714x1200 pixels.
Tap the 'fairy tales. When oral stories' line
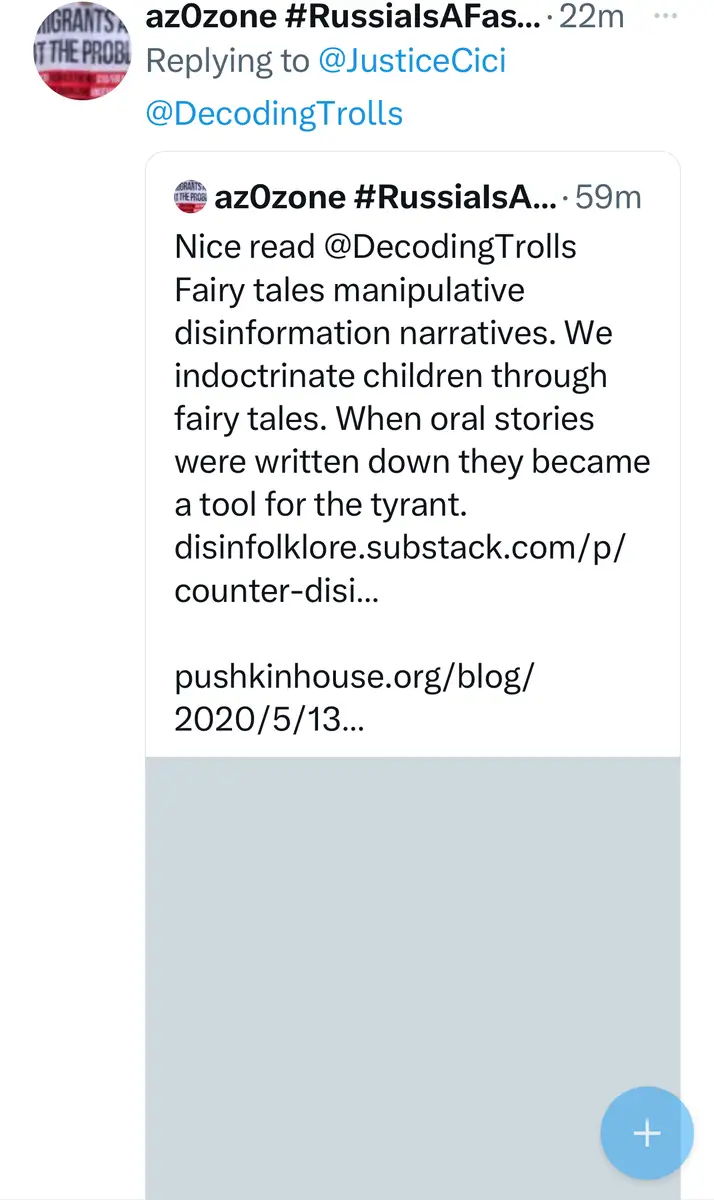click(x=384, y=419)
